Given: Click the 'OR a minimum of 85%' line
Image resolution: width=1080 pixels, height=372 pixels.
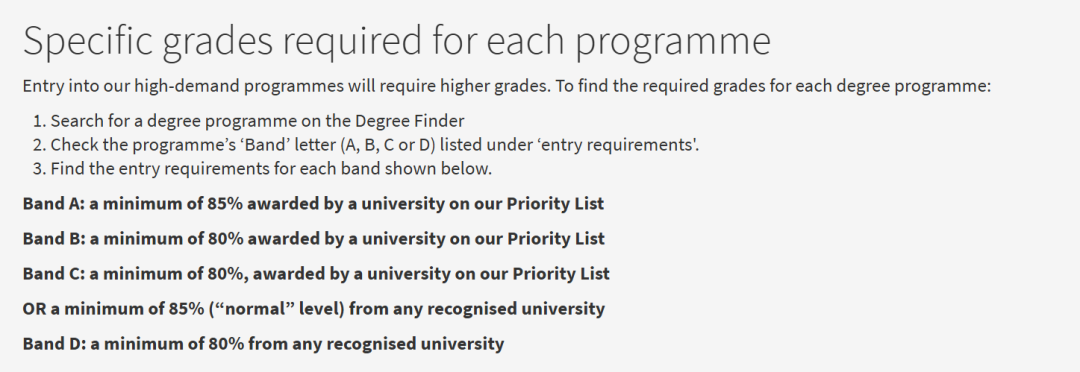Looking at the screenshot, I should click(313, 309).
